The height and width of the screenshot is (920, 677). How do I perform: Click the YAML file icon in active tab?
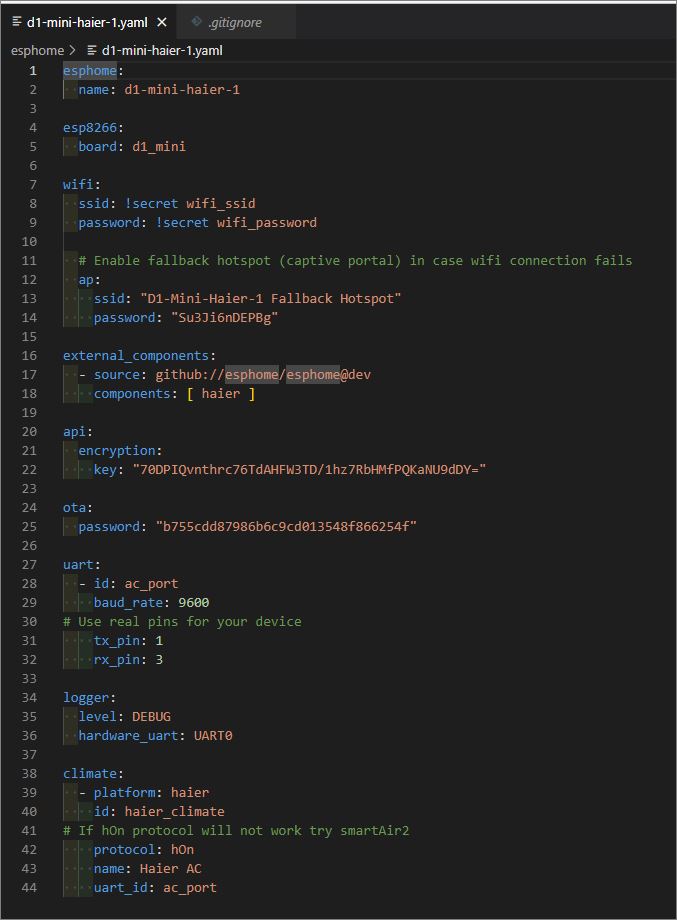(x=17, y=22)
